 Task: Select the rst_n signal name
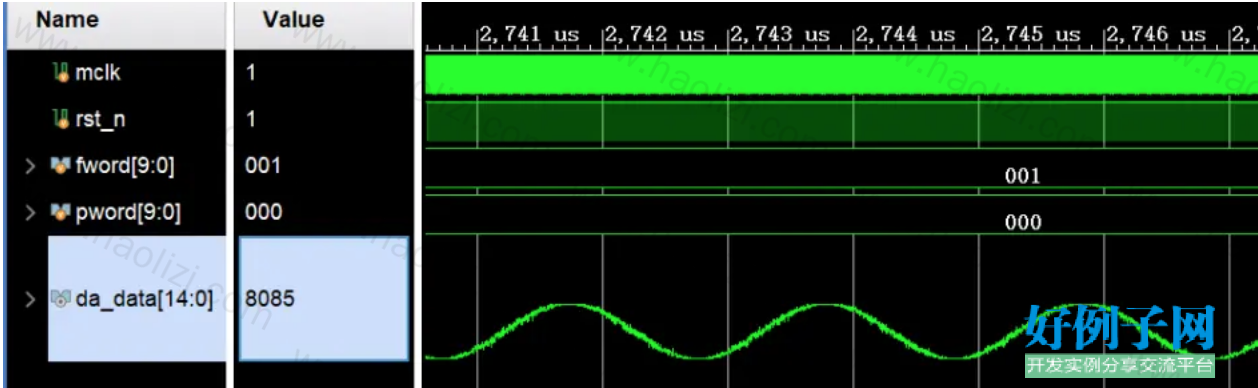pos(100,119)
